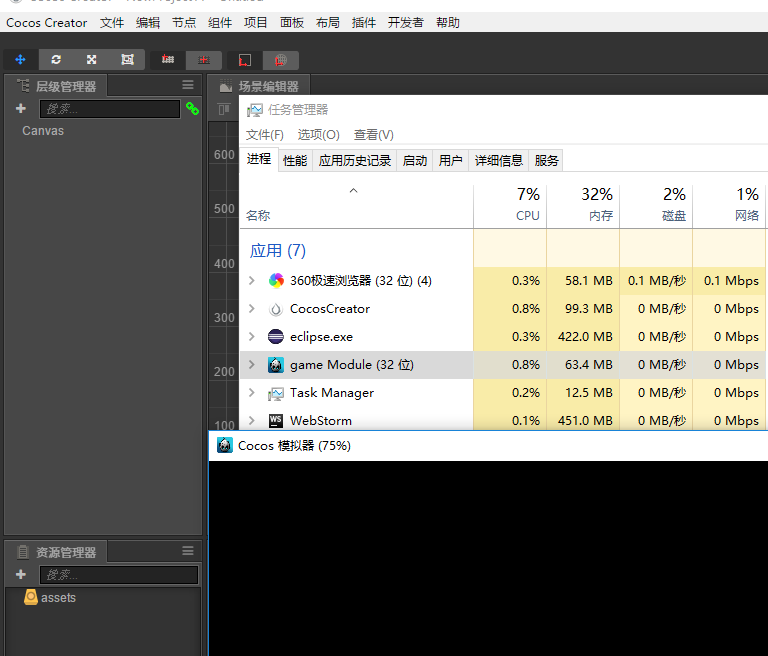768x656 pixels.
Task: Click the eclipse.exe icon
Action: (276, 337)
